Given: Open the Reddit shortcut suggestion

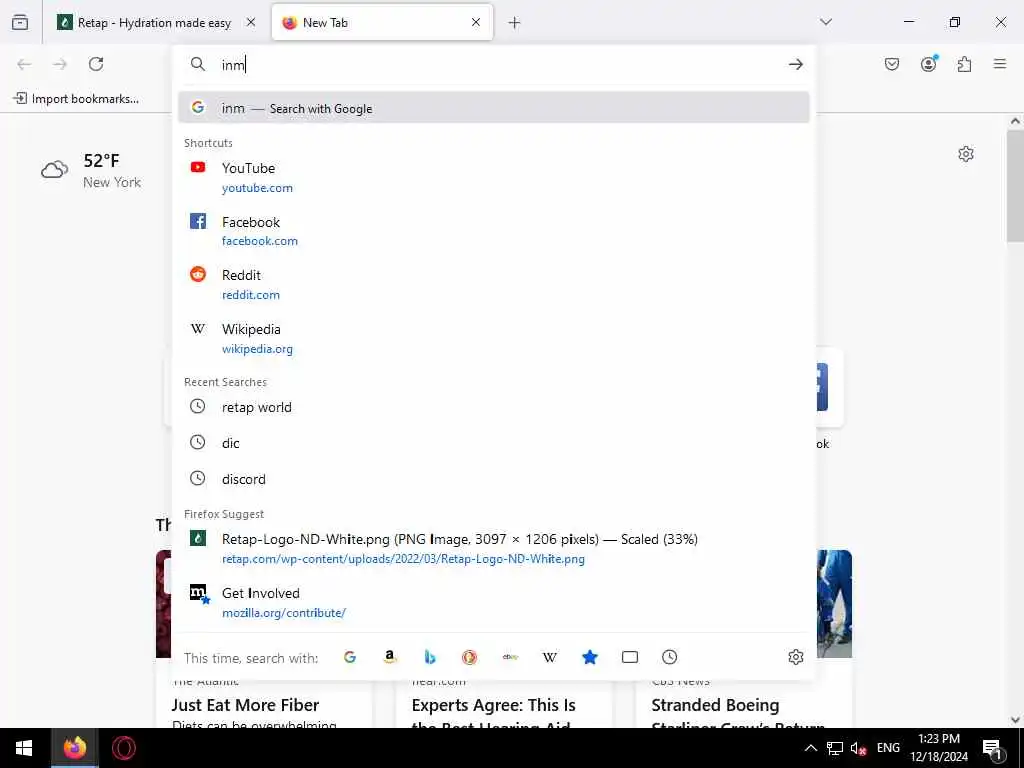Looking at the screenshot, I should coord(494,285).
